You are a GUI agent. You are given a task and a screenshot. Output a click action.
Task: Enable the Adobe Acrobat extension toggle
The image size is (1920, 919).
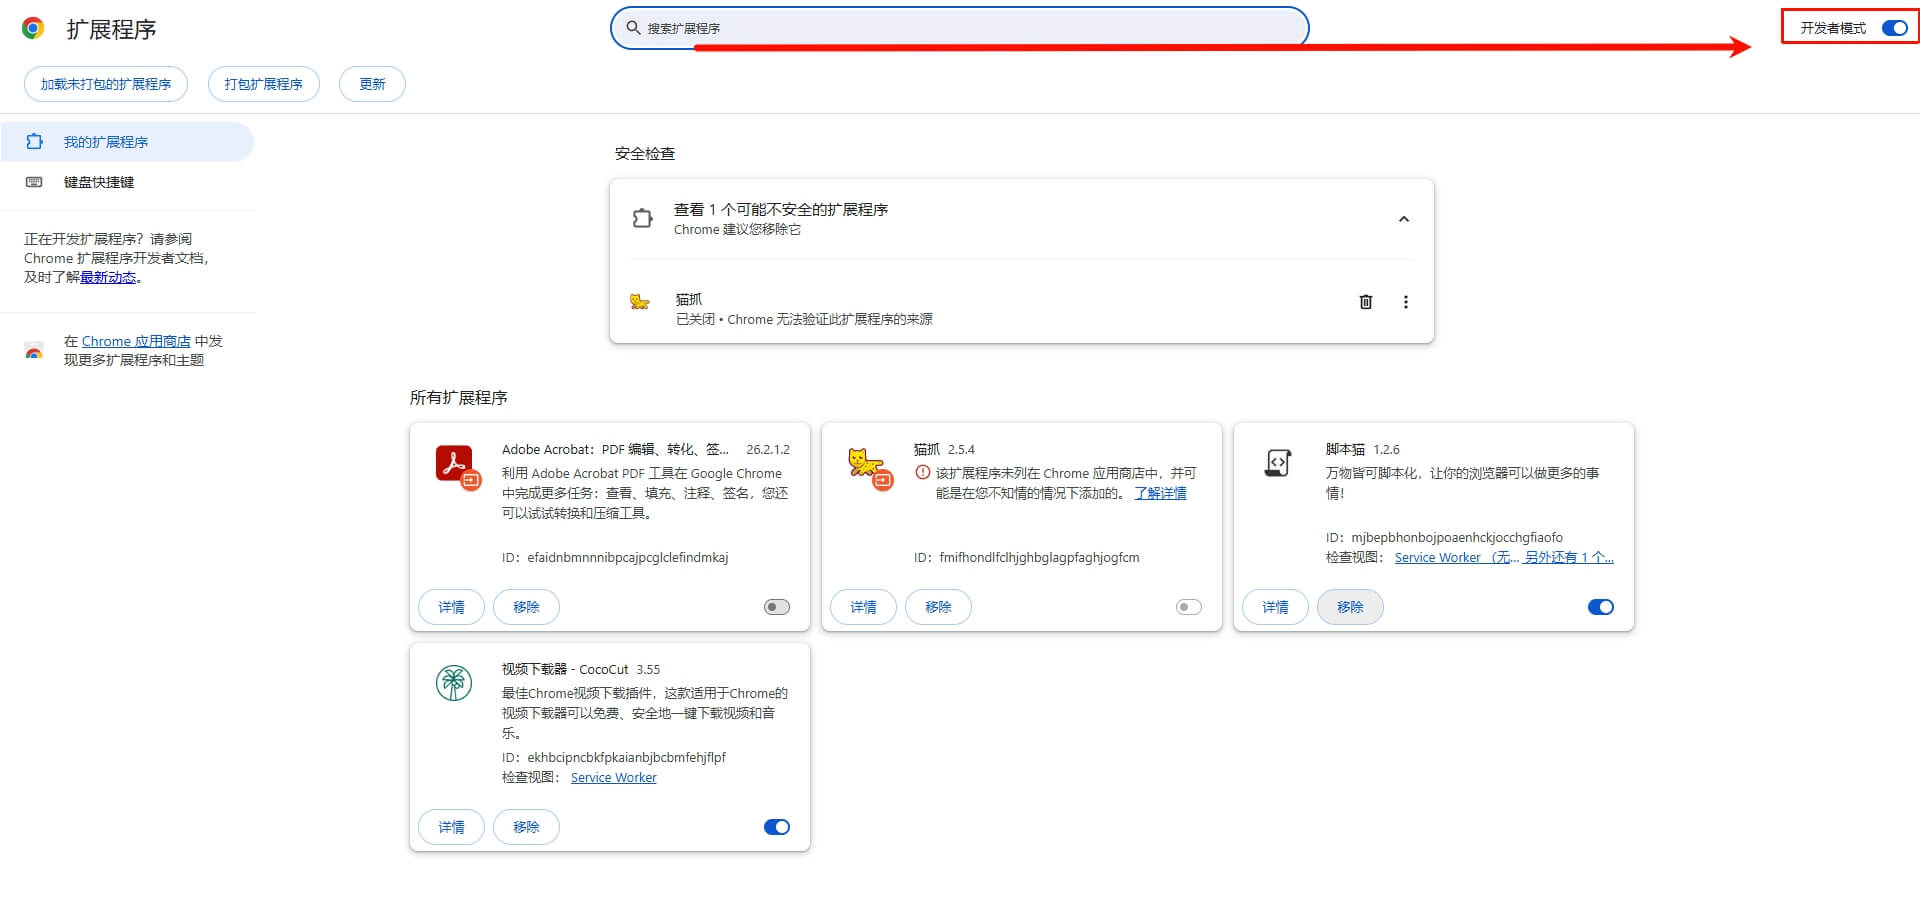(776, 606)
